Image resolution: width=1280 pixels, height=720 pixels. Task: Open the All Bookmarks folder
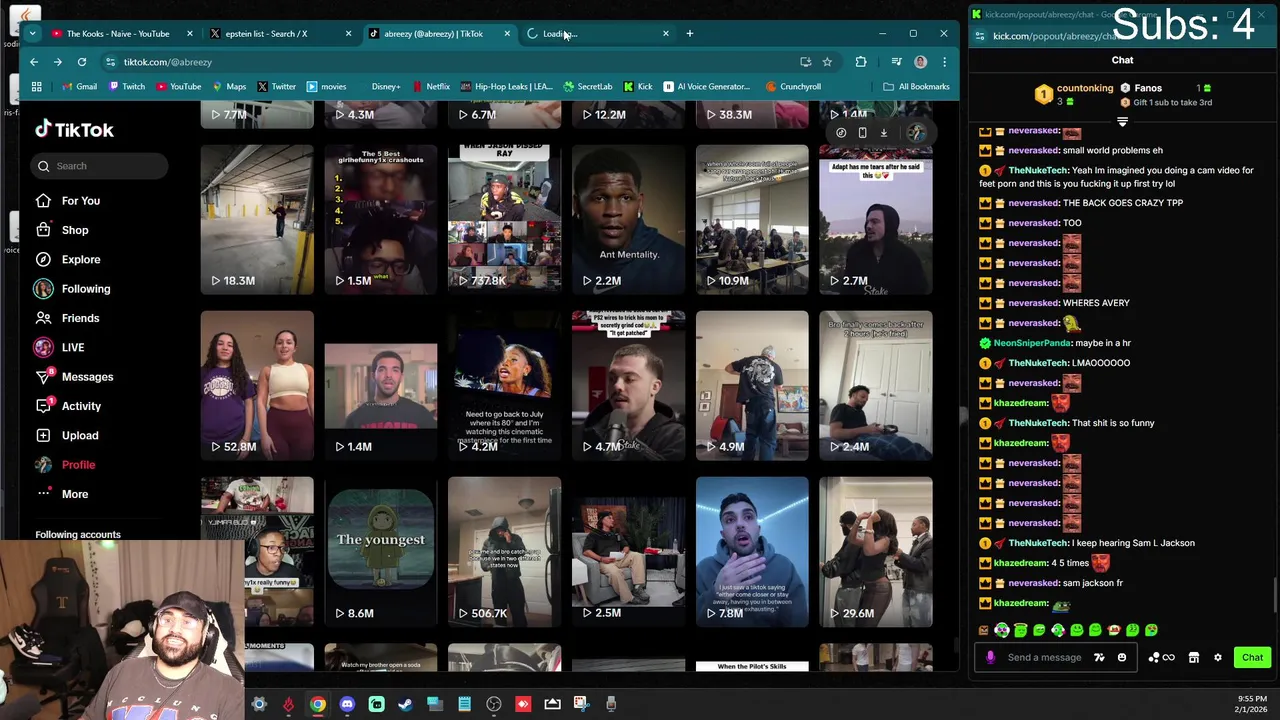tap(916, 87)
